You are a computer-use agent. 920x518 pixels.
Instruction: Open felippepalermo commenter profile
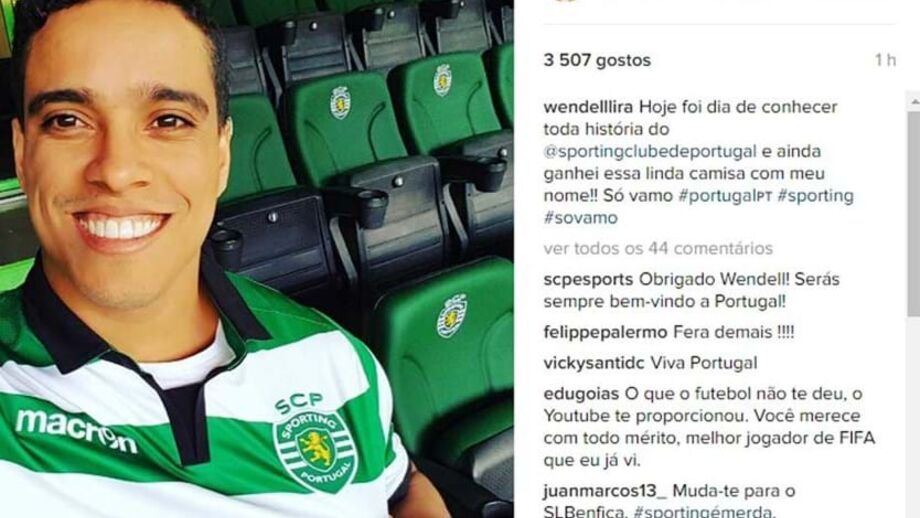605,333
